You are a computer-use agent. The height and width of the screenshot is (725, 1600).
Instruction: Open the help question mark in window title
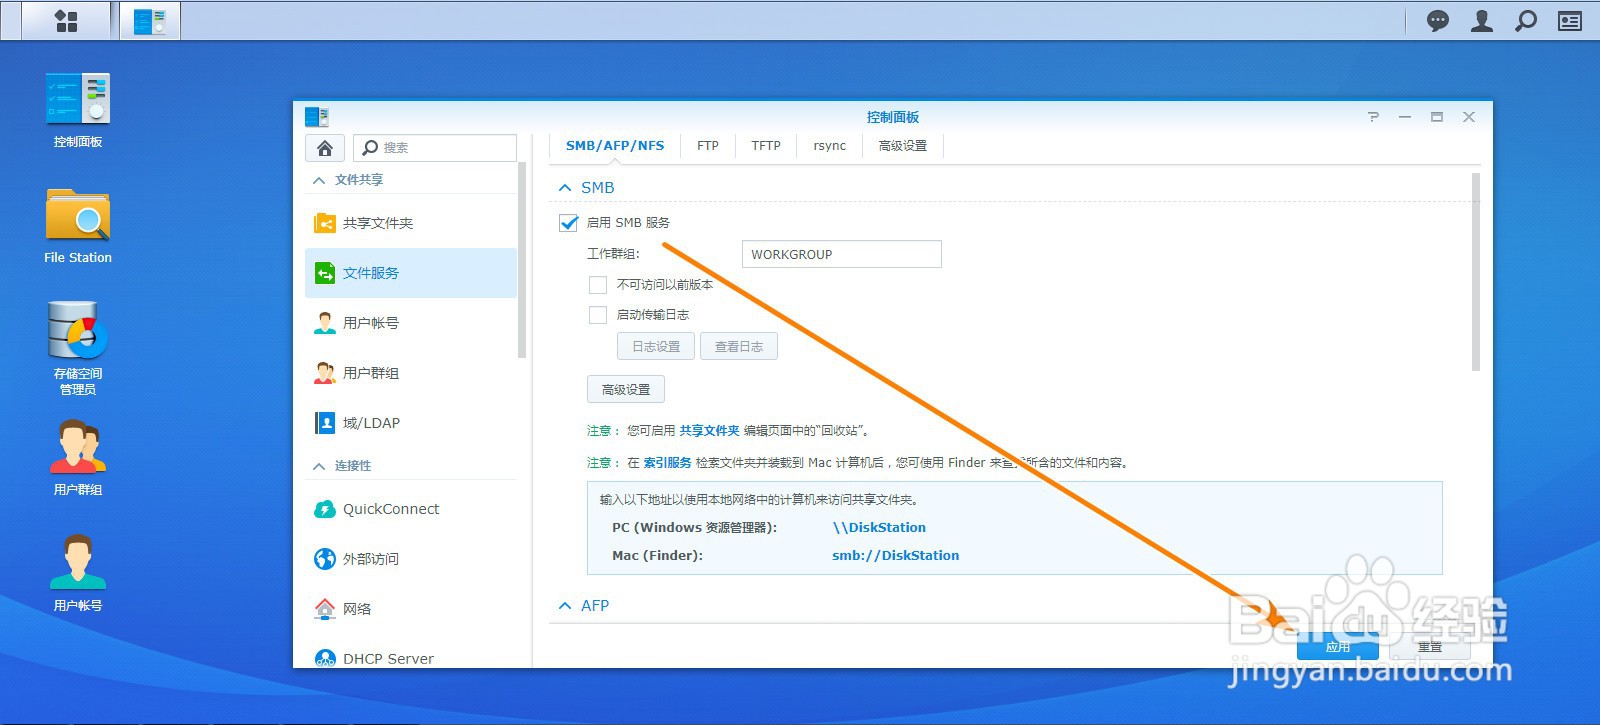click(1373, 117)
